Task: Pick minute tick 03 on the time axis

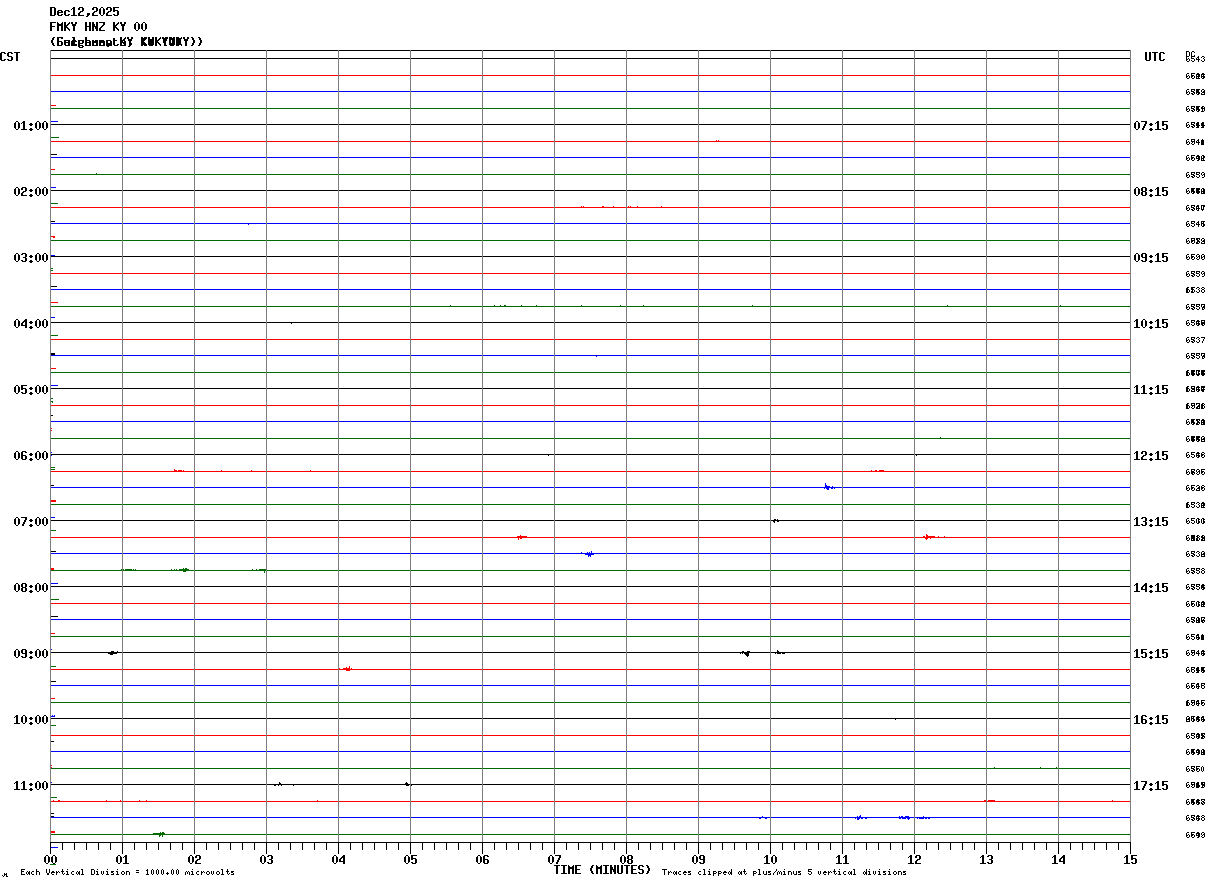Action: point(267,859)
